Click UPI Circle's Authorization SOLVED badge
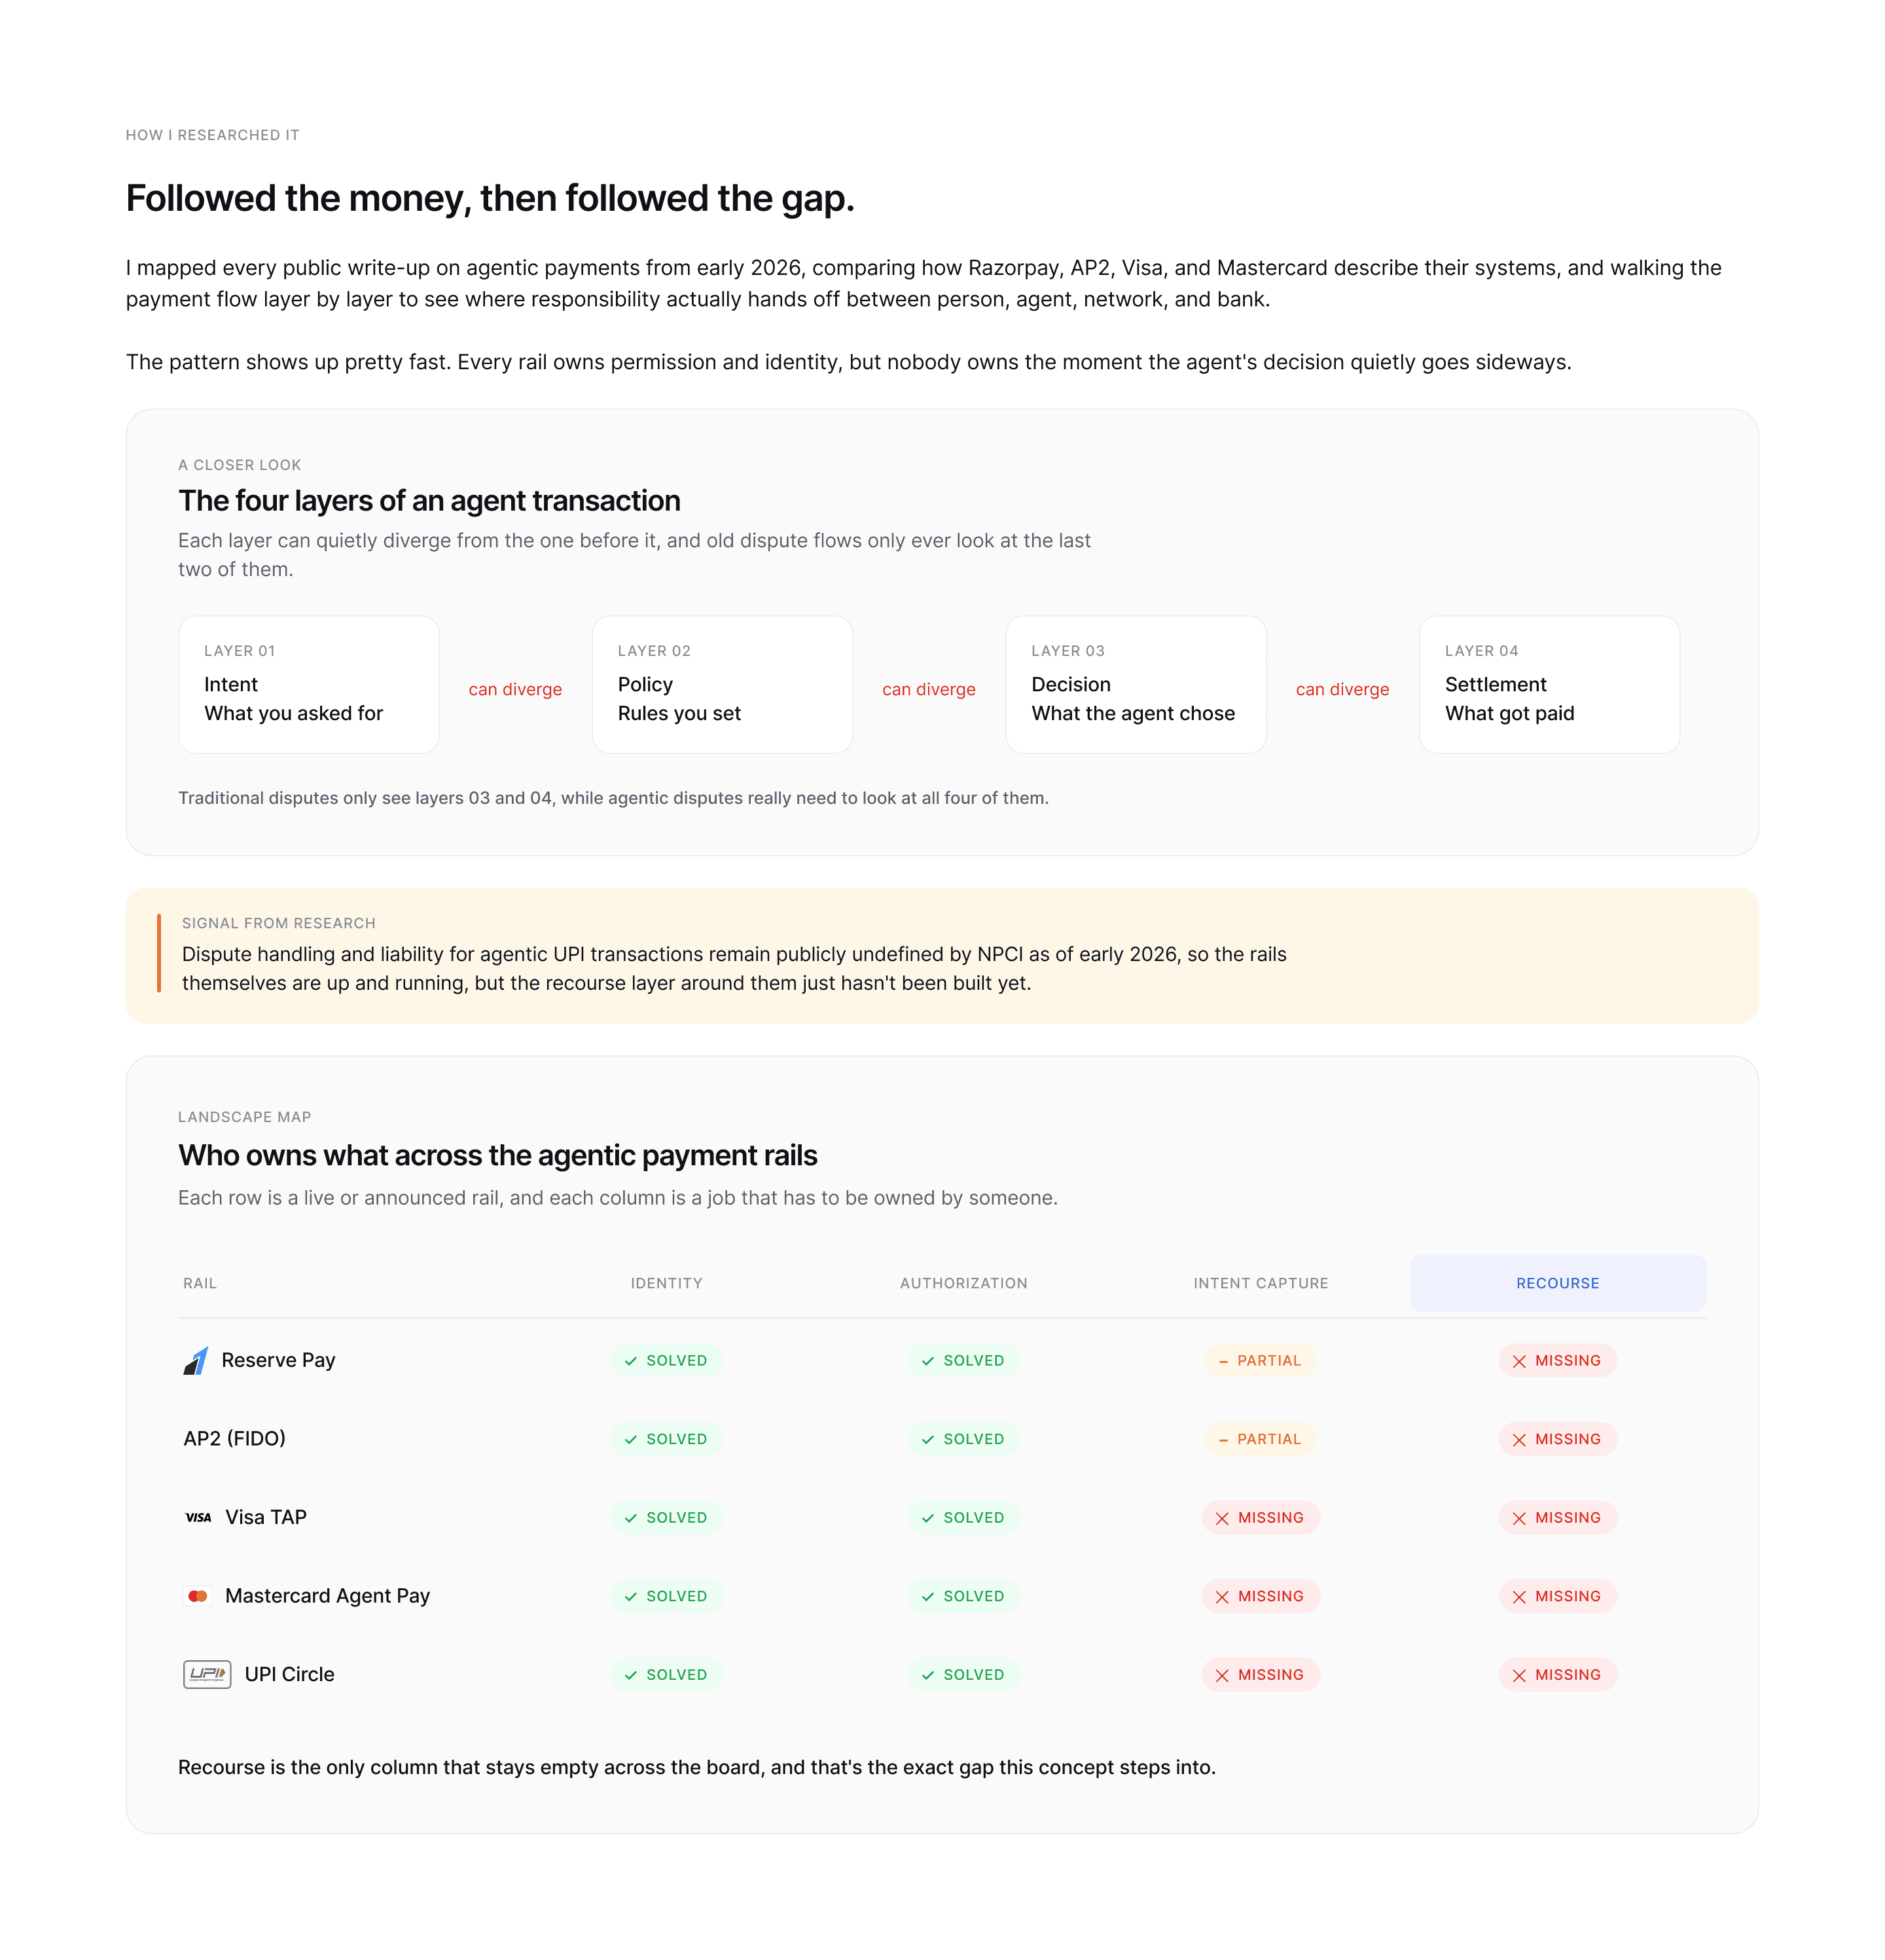This screenshot has width=1885, height=1960. (963, 1675)
